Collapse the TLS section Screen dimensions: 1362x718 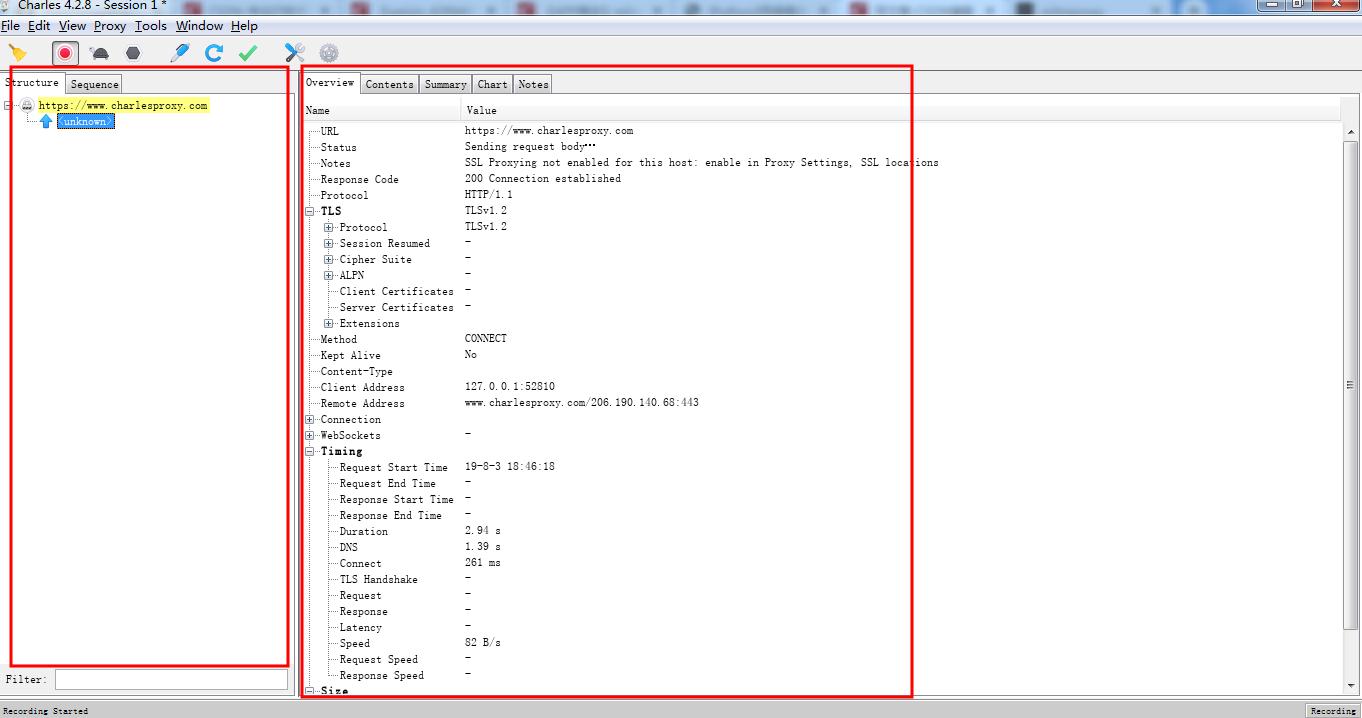click(x=310, y=211)
